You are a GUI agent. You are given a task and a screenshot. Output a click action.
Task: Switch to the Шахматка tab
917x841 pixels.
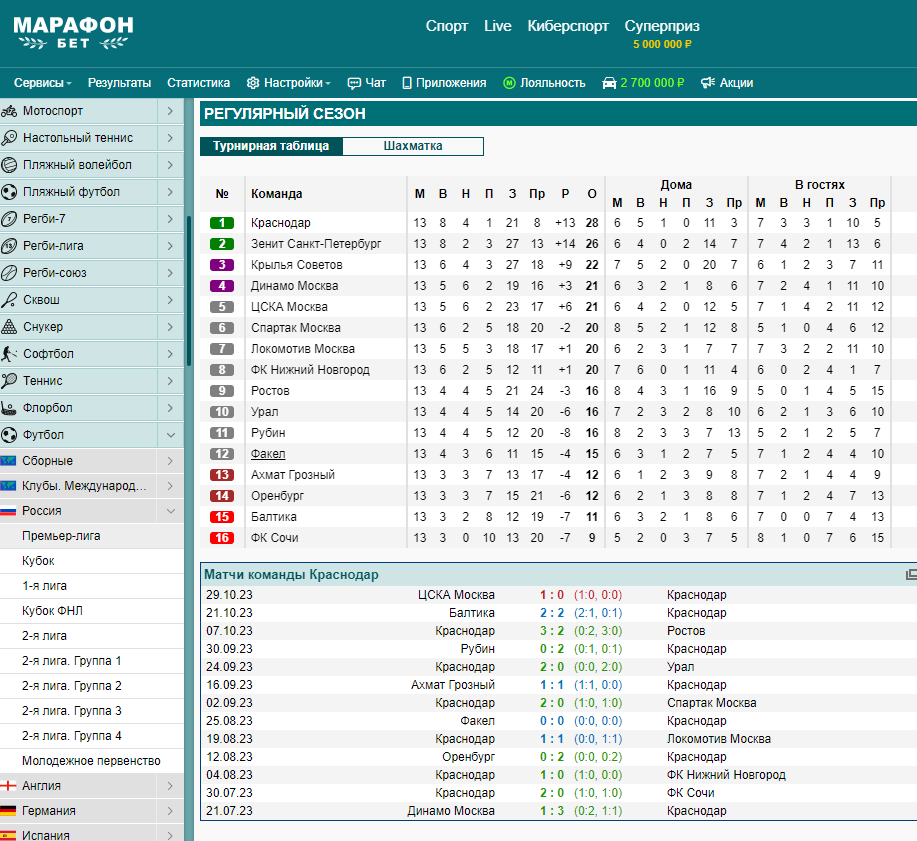coord(413,146)
